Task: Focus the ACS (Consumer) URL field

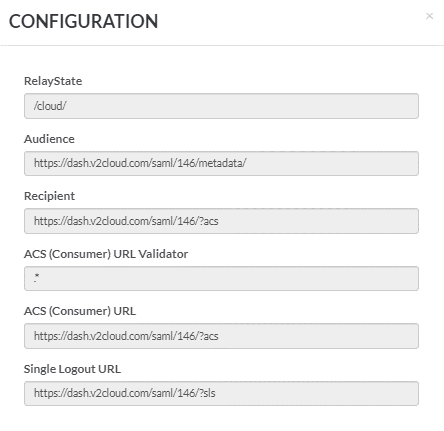Action: click(221, 336)
